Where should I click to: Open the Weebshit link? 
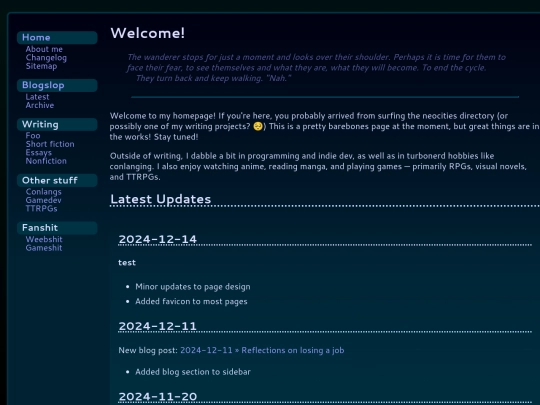click(x=44, y=239)
